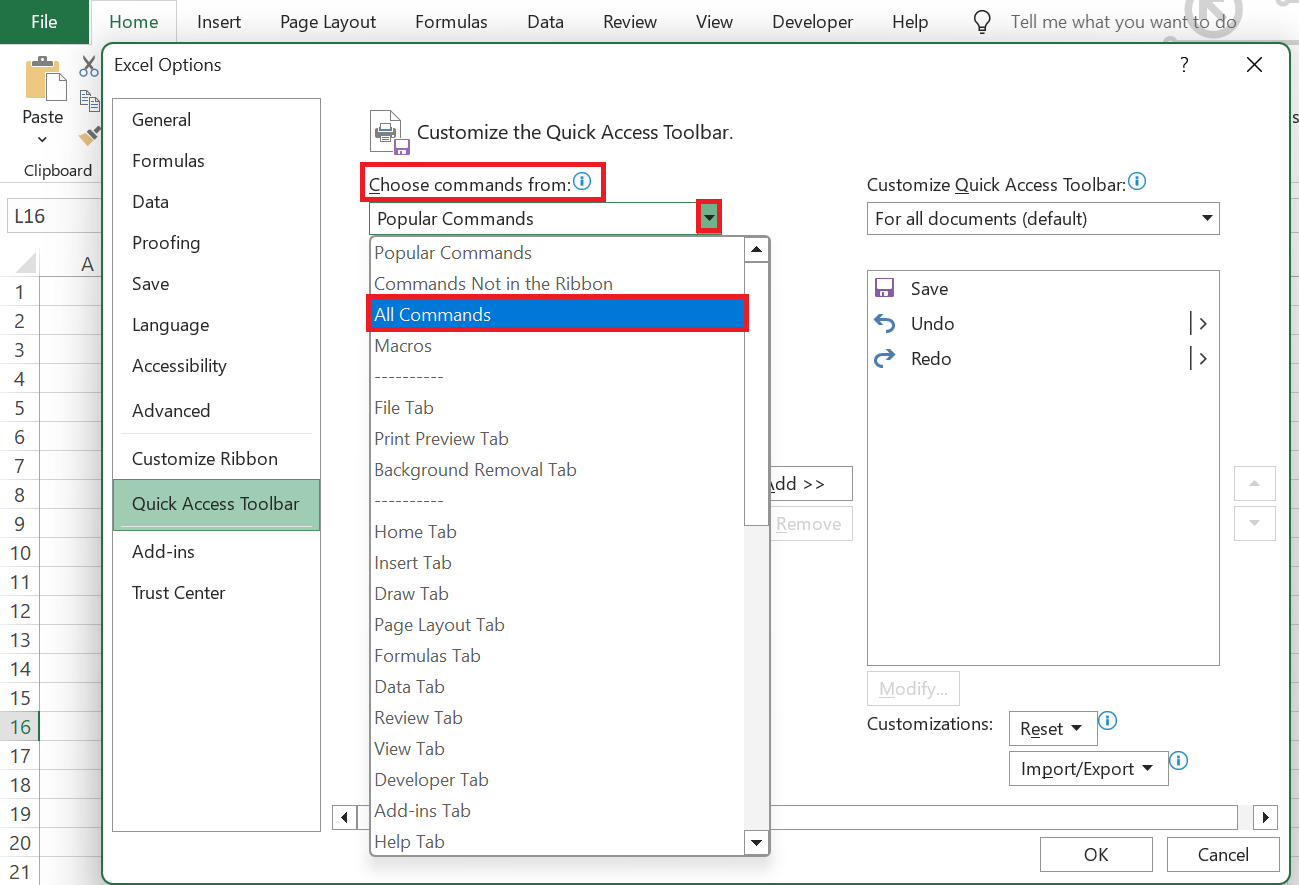Open the File ribbon tab
The width and height of the screenshot is (1299, 885).
44,21
